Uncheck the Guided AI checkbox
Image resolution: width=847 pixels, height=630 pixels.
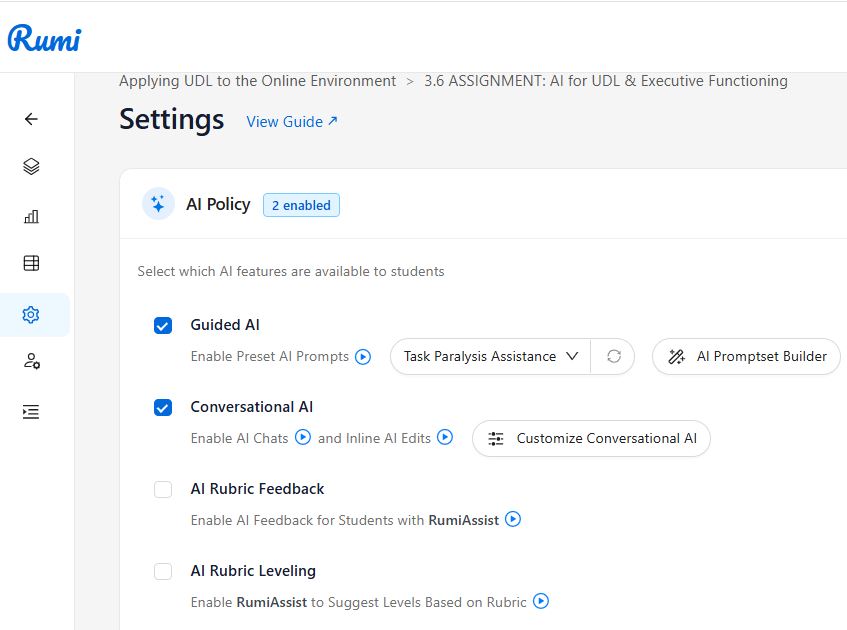tap(163, 325)
